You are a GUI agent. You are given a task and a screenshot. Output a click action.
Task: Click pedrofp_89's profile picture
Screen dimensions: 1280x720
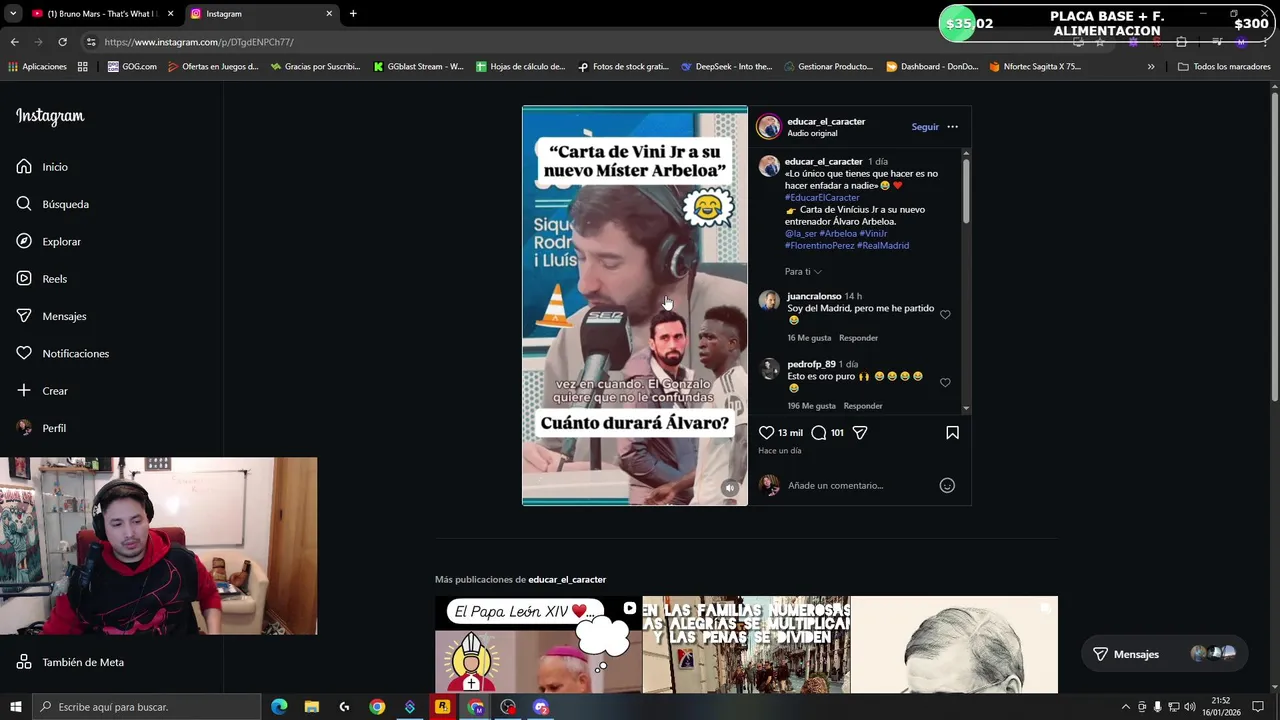[769, 368]
